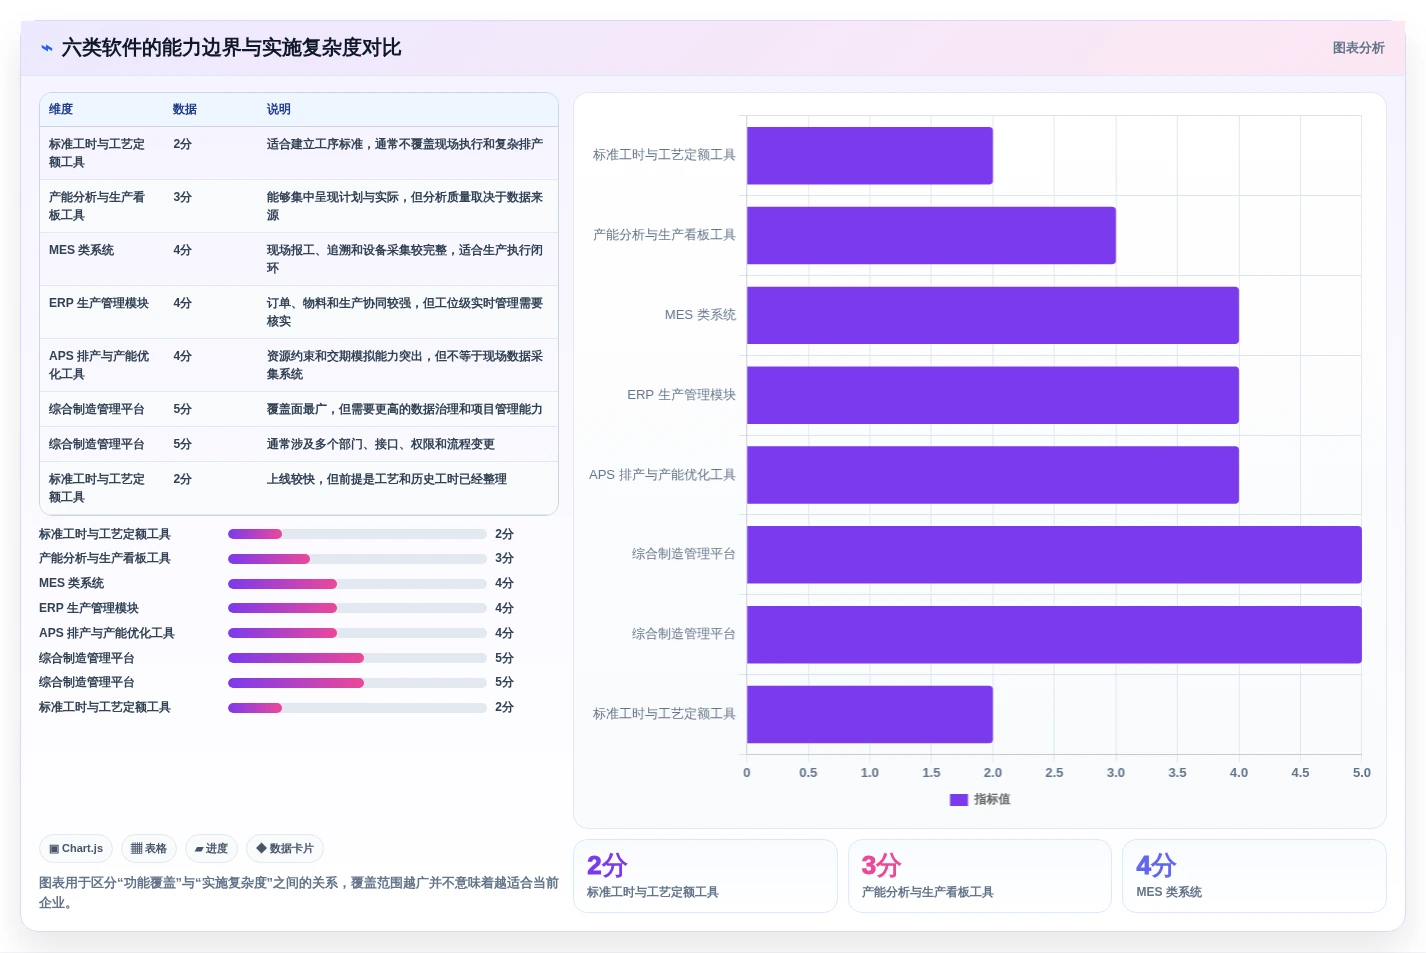Viewport: 1426px width, 953px height.
Task: Click the x-axis tick label 2.5
Action: (1054, 773)
